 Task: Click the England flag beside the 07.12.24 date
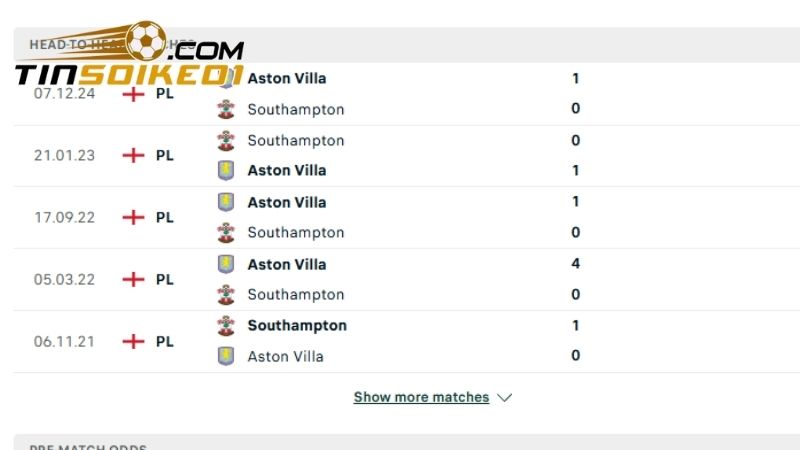coord(133,93)
